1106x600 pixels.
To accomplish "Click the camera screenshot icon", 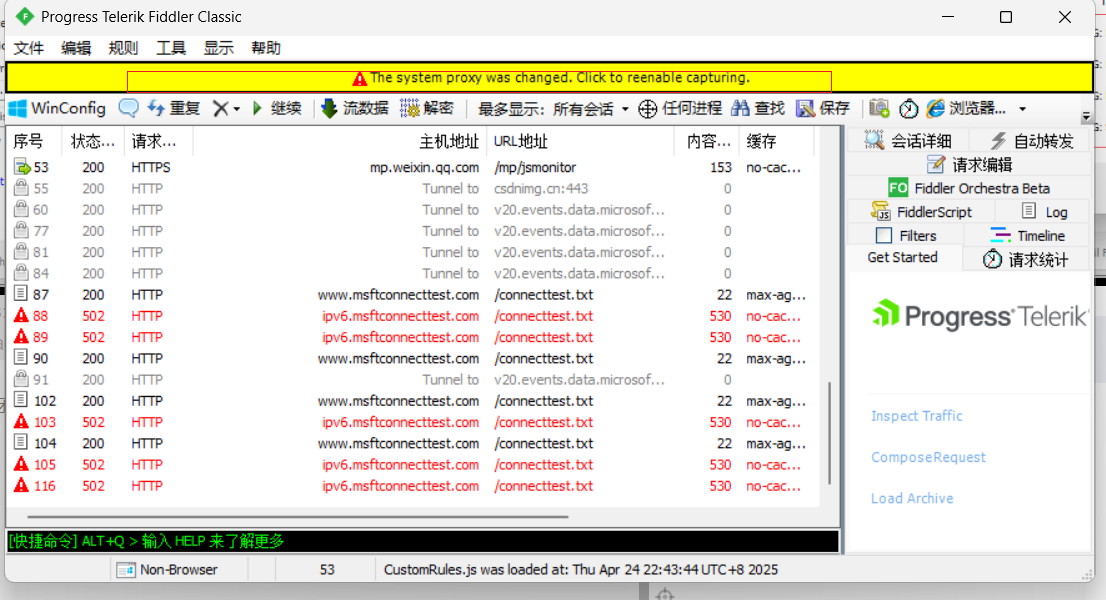I will click(879, 109).
